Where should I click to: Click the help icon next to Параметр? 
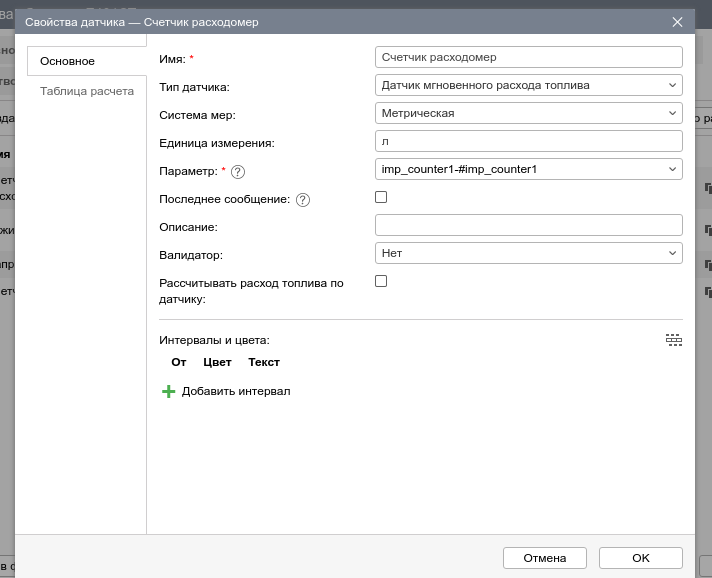[x=238, y=172]
